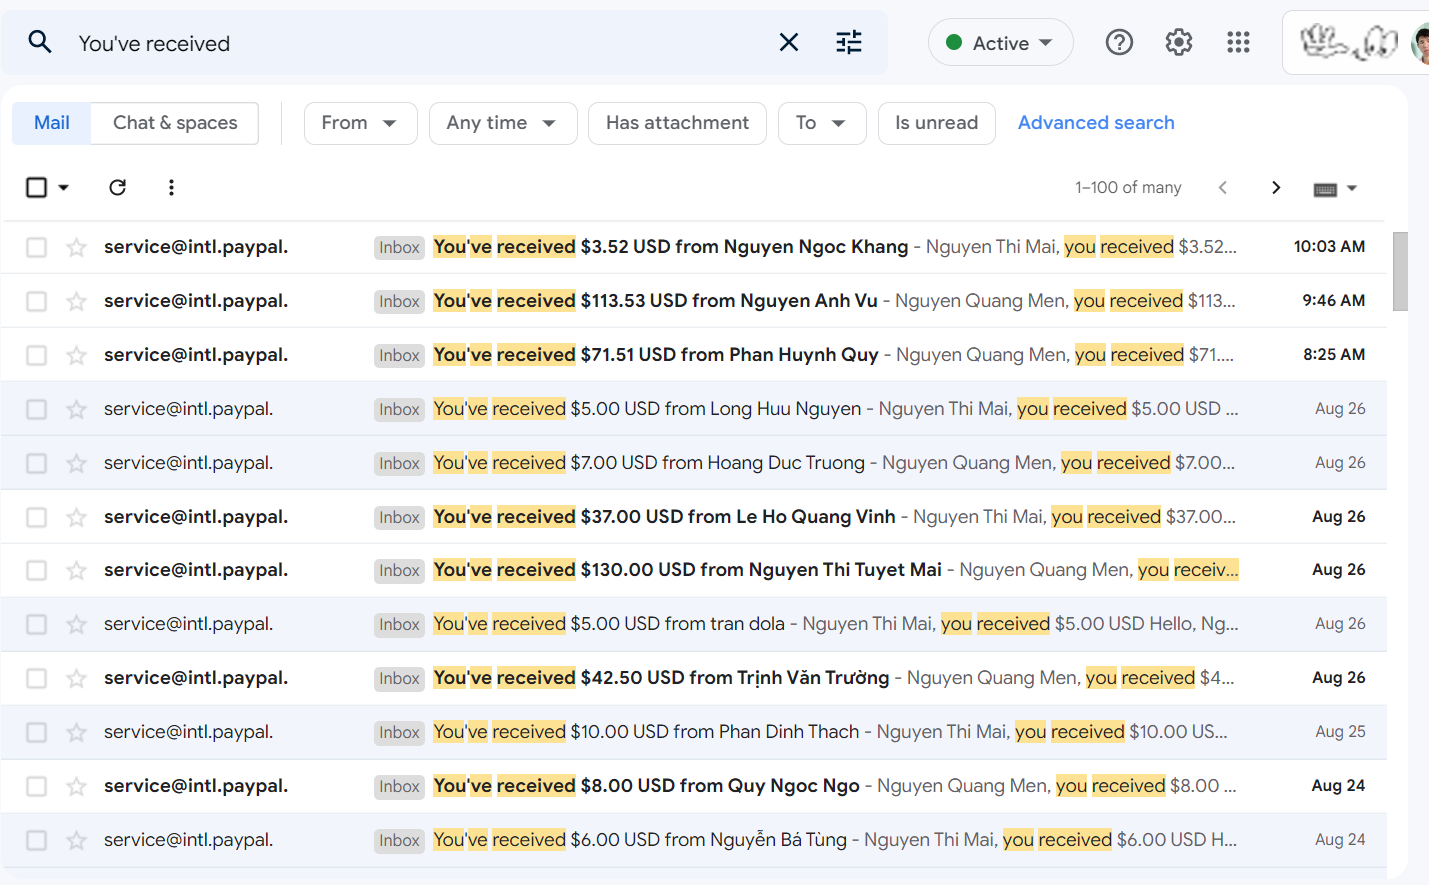
Task: Click the You've received search field
Action: [x=420, y=43]
